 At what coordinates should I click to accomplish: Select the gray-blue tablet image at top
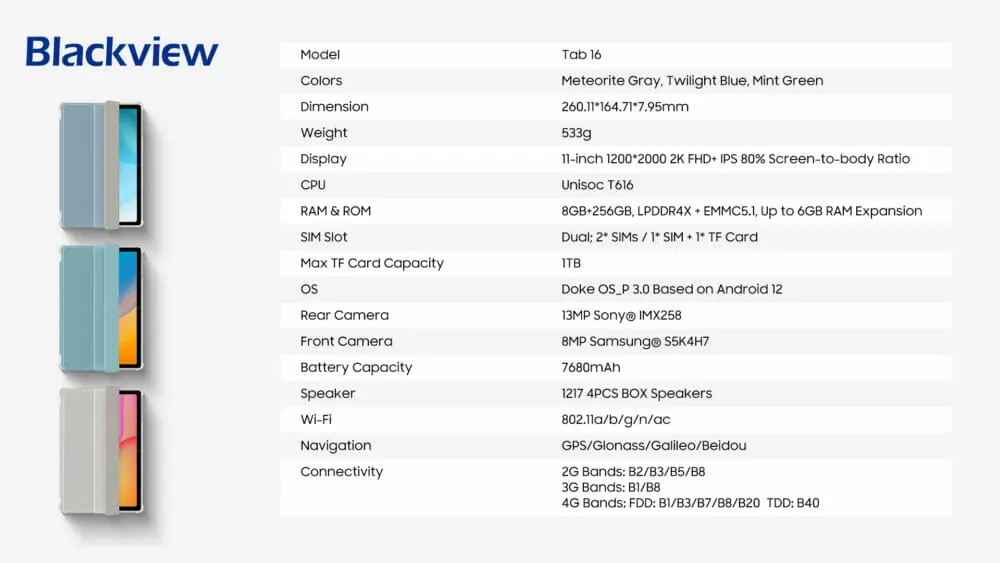click(101, 164)
